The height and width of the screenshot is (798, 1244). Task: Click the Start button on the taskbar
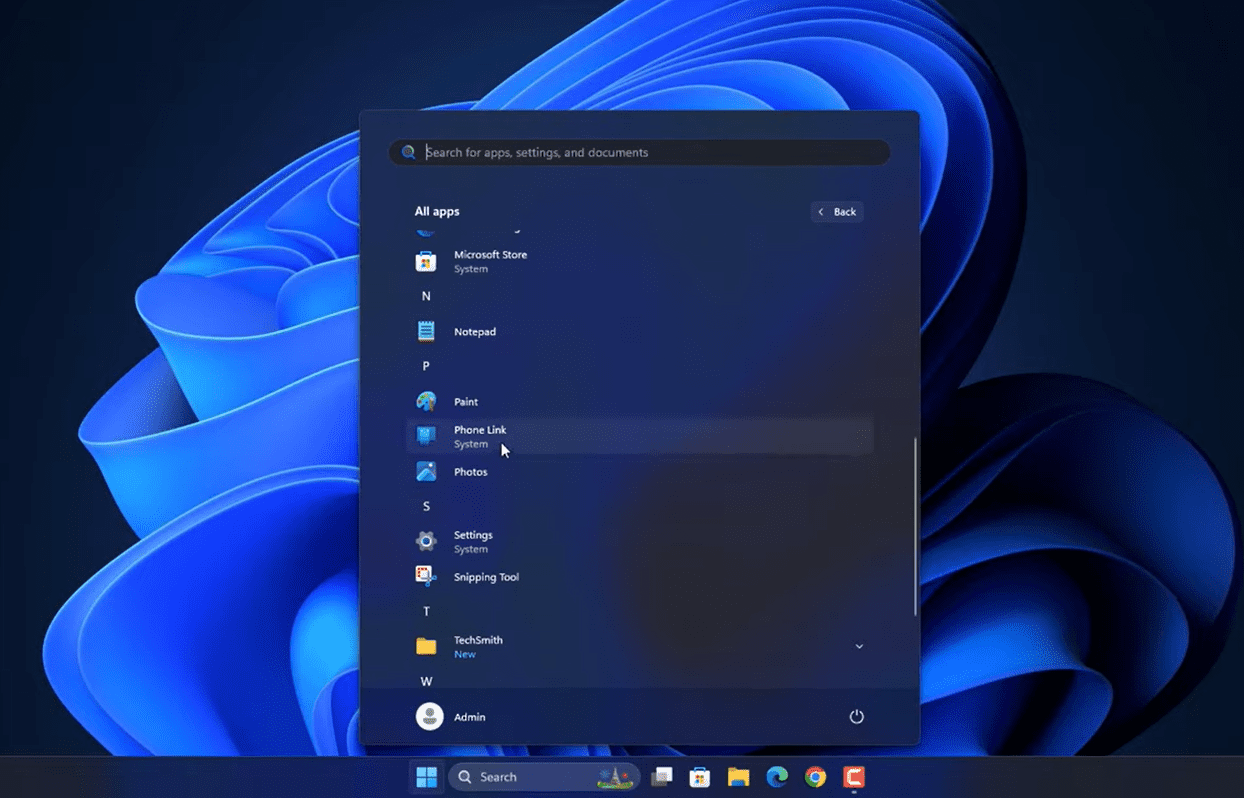coord(426,776)
